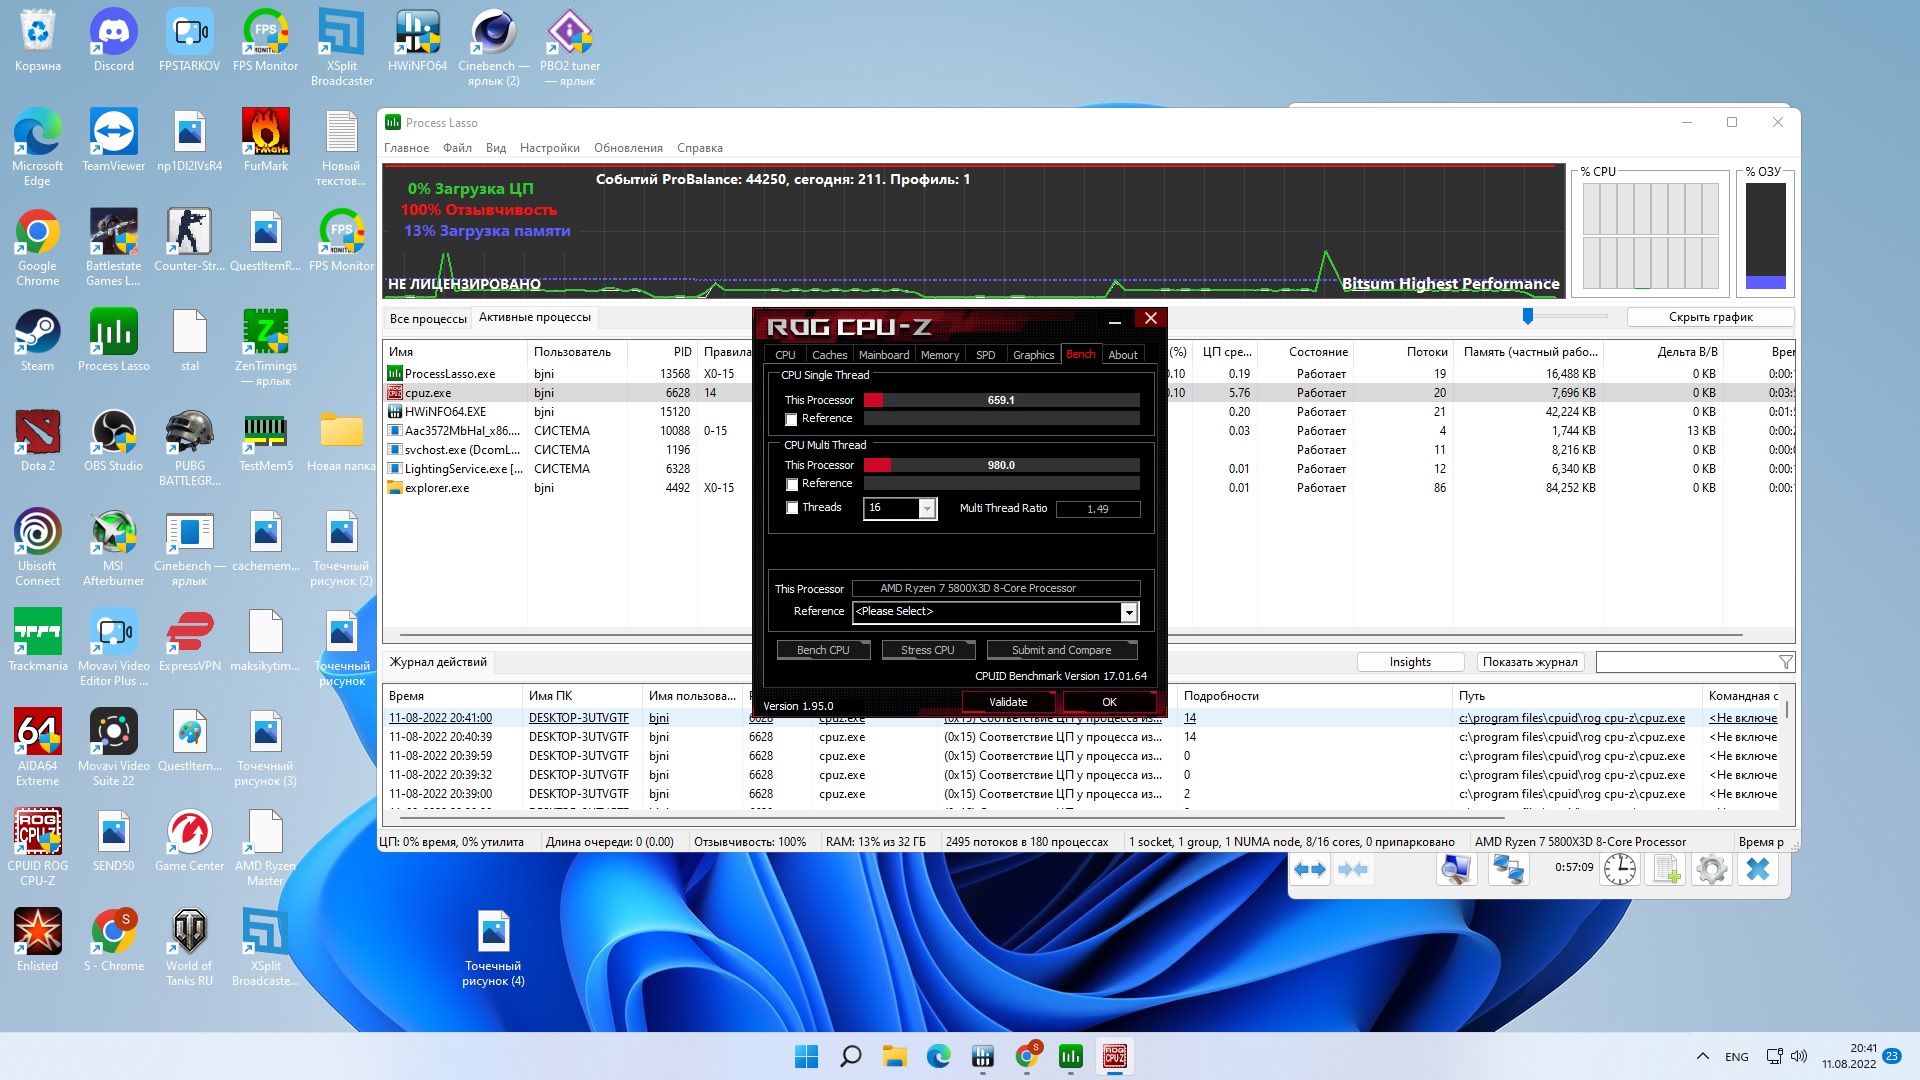Click the HWiNFO expand arrows icon
The width and height of the screenshot is (1920, 1080).
1309,870
